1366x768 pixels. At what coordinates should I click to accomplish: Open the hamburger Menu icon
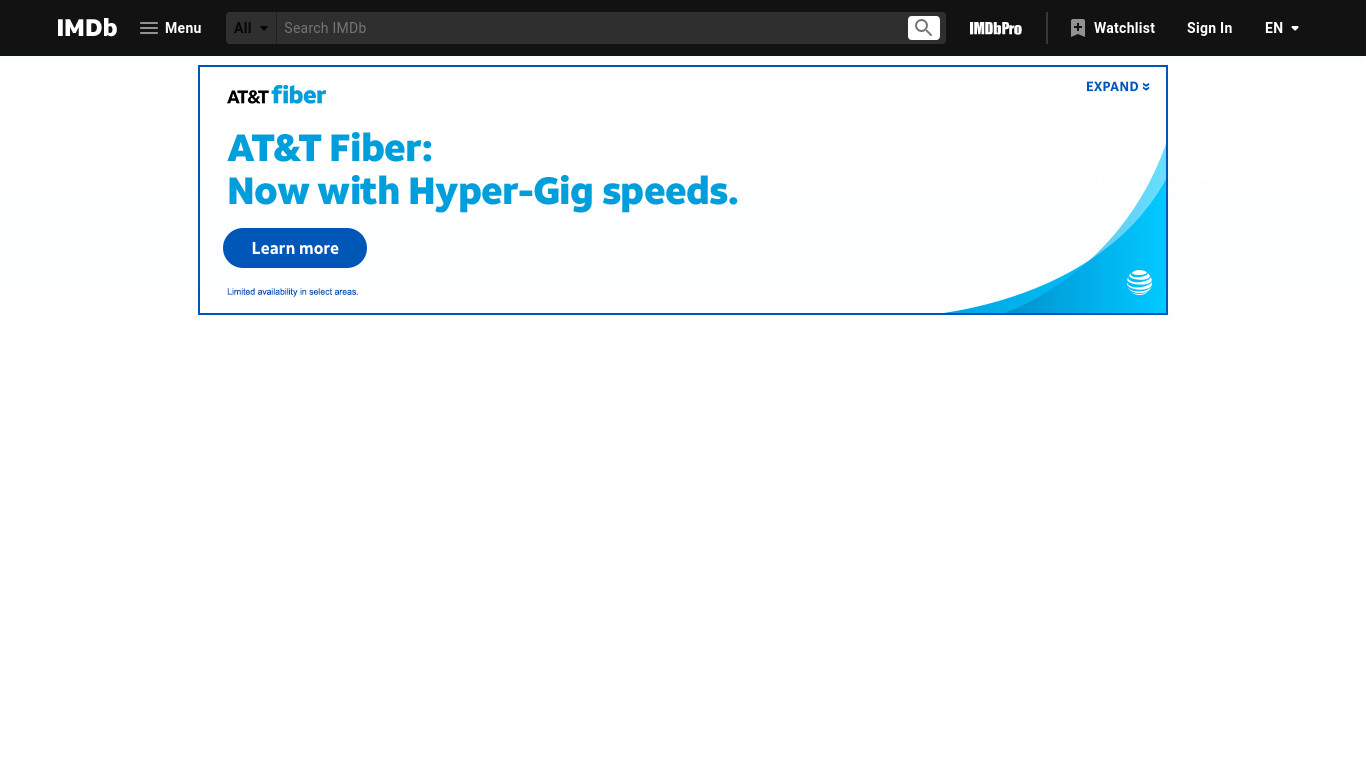coord(149,28)
